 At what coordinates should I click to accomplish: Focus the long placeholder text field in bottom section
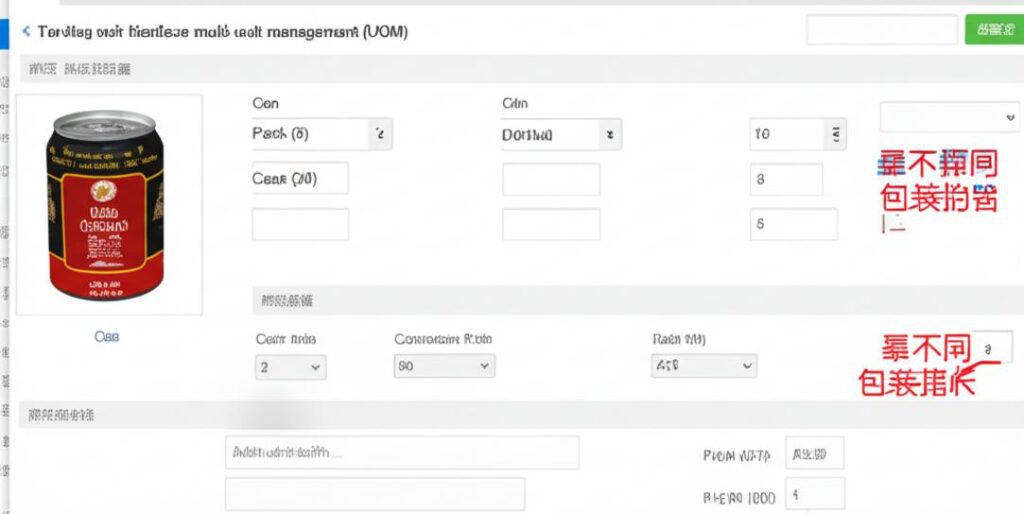click(401, 453)
